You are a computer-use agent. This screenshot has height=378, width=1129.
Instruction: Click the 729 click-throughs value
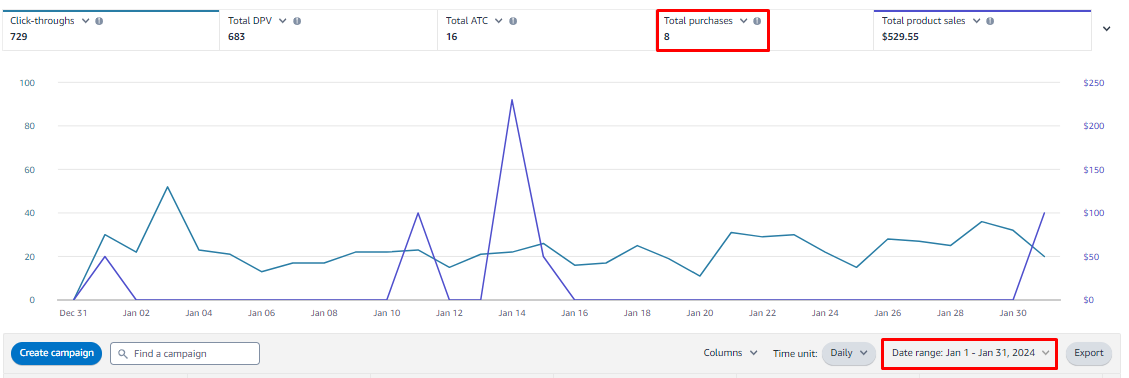(x=19, y=37)
